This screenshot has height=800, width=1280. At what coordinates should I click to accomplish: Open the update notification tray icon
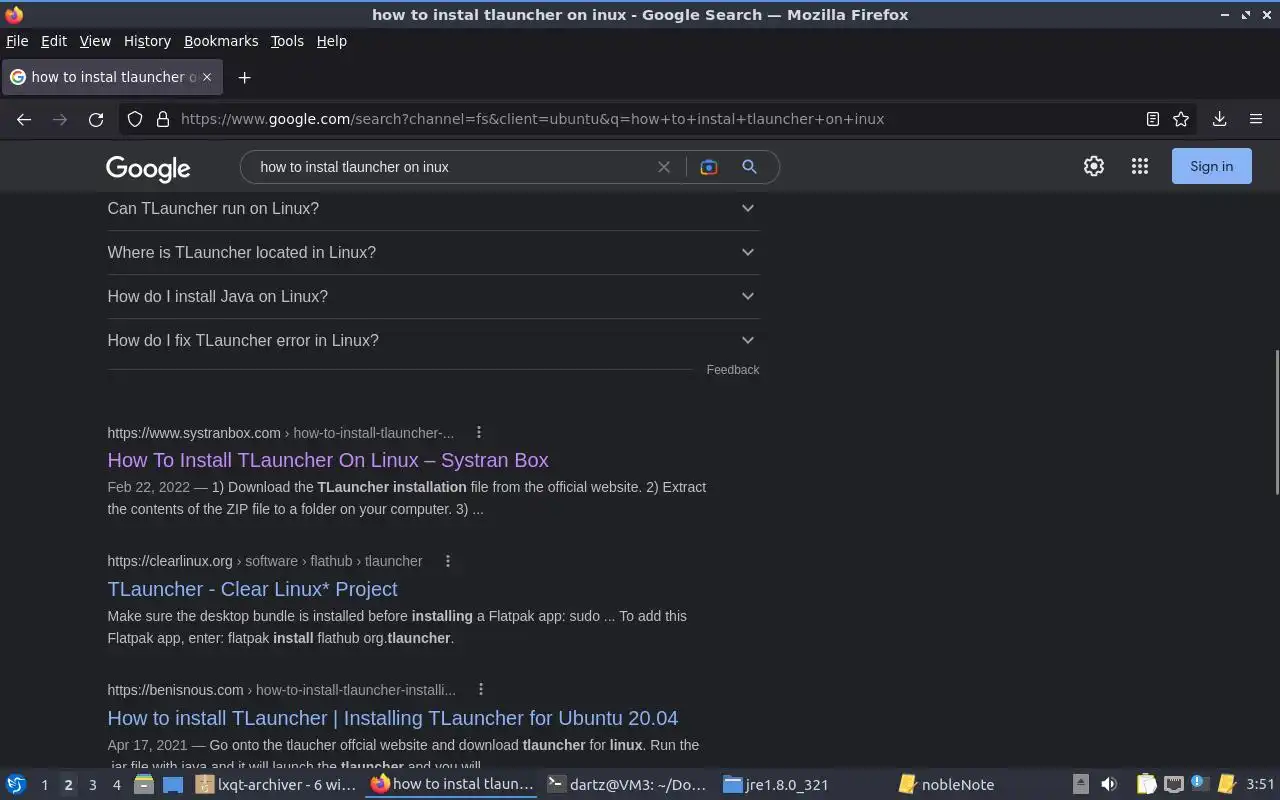[1200, 784]
